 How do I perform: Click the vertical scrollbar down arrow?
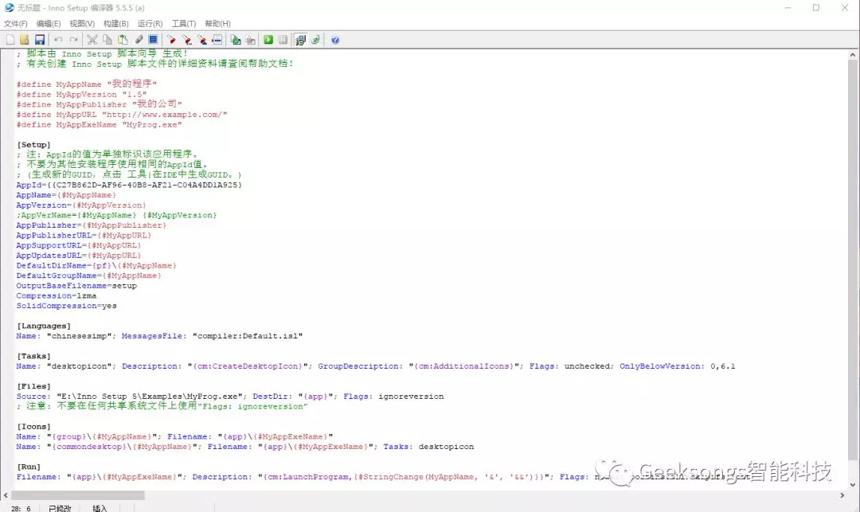click(x=852, y=484)
